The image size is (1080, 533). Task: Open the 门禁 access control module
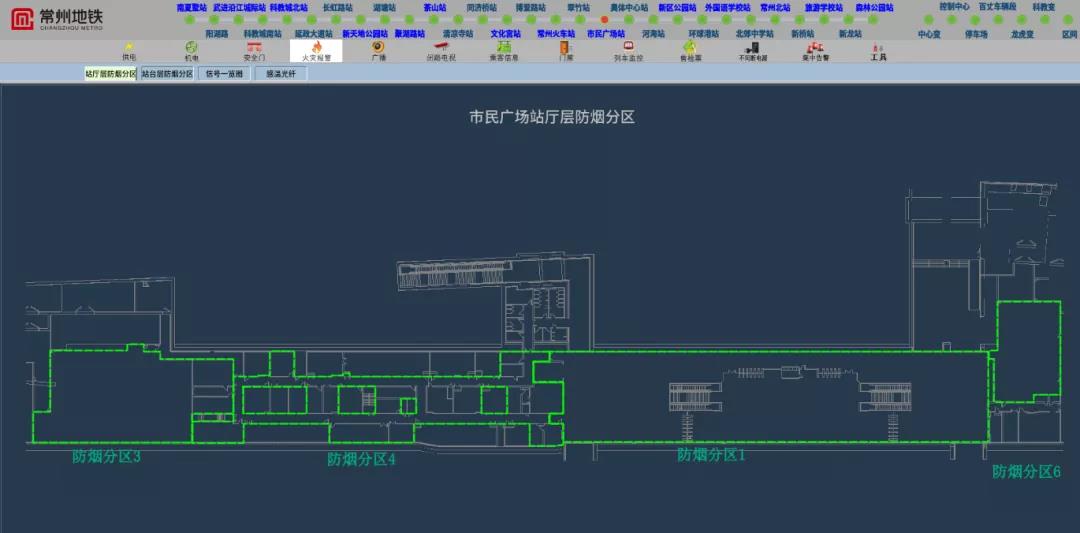point(565,51)
